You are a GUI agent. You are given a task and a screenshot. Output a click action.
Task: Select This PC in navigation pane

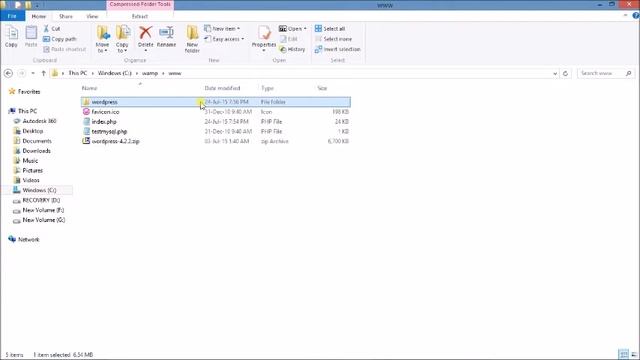coord(23,111)
